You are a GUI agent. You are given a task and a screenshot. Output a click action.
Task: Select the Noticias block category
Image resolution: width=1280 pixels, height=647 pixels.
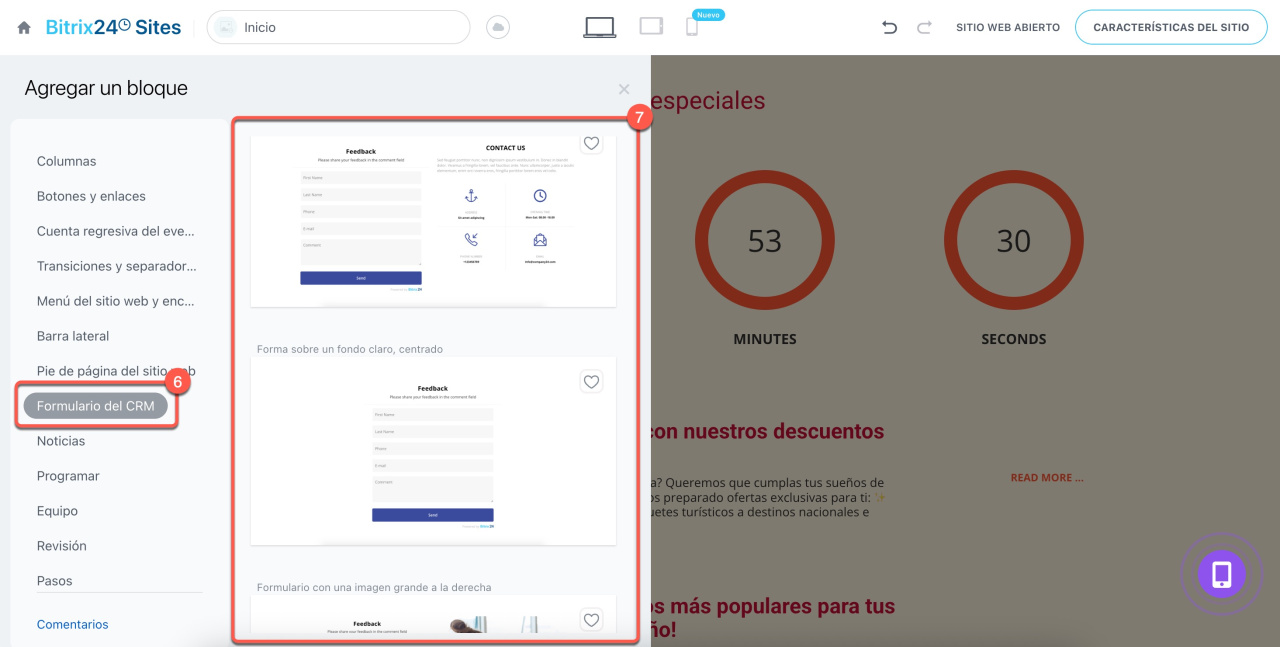pyautogui.click(x=61, y=441)
